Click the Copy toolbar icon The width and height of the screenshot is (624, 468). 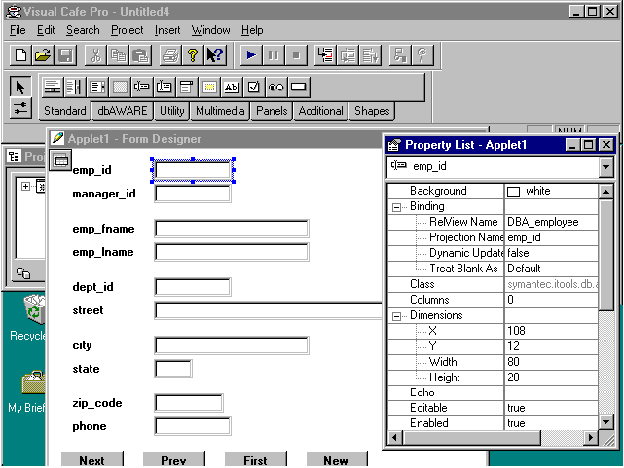tap(118, 55)
